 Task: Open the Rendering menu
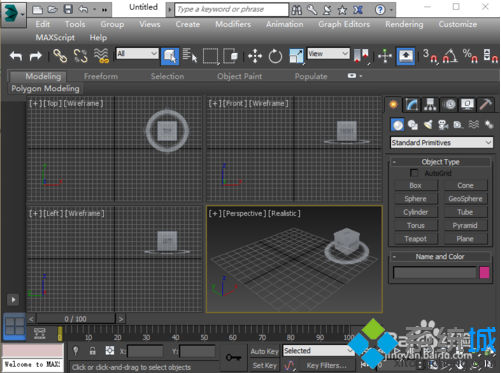[404, 24]
